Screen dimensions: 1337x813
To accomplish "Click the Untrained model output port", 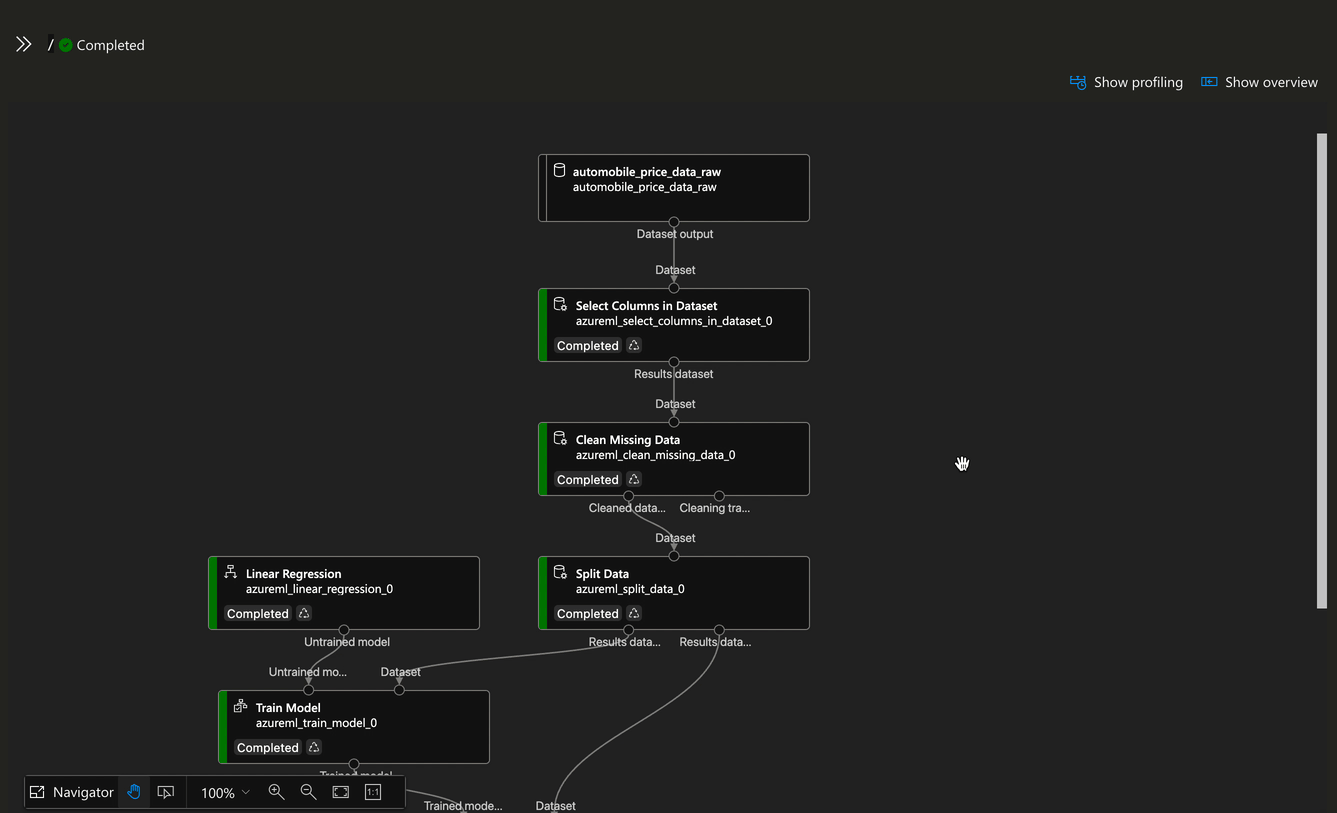I will [x=344, y=630].
